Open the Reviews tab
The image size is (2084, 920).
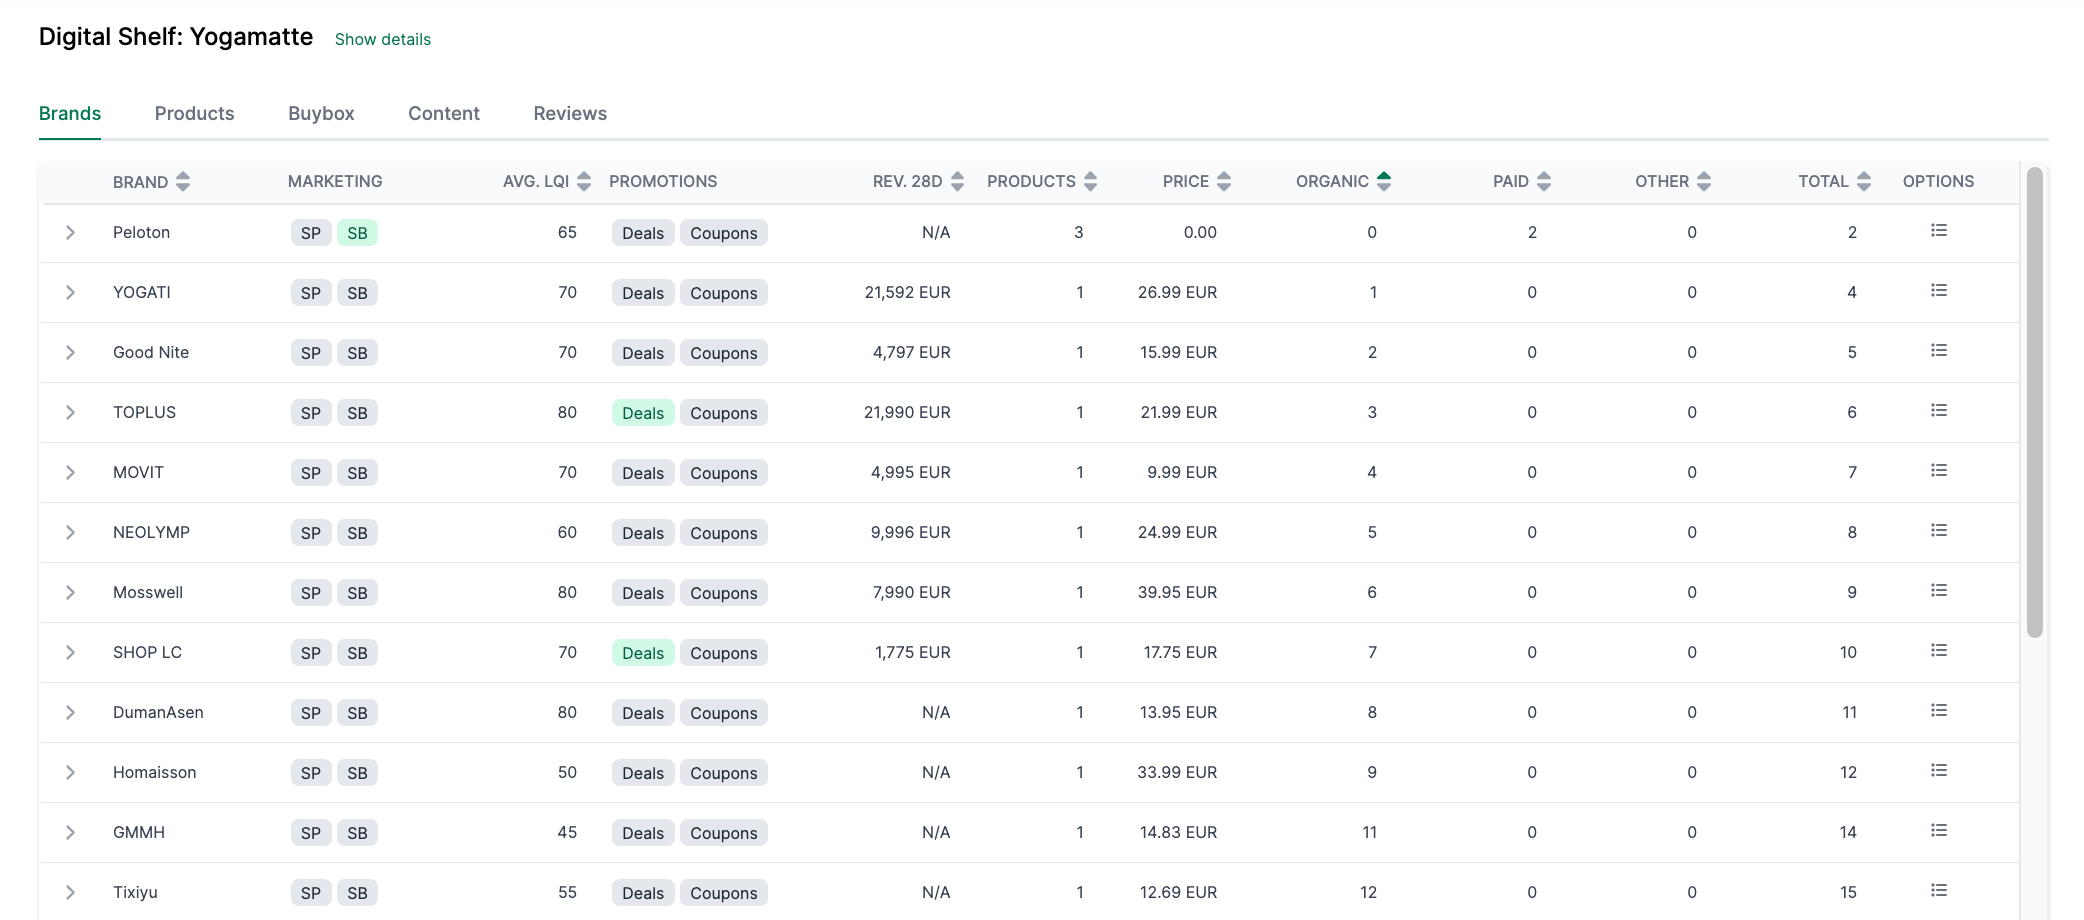point(570,113)
